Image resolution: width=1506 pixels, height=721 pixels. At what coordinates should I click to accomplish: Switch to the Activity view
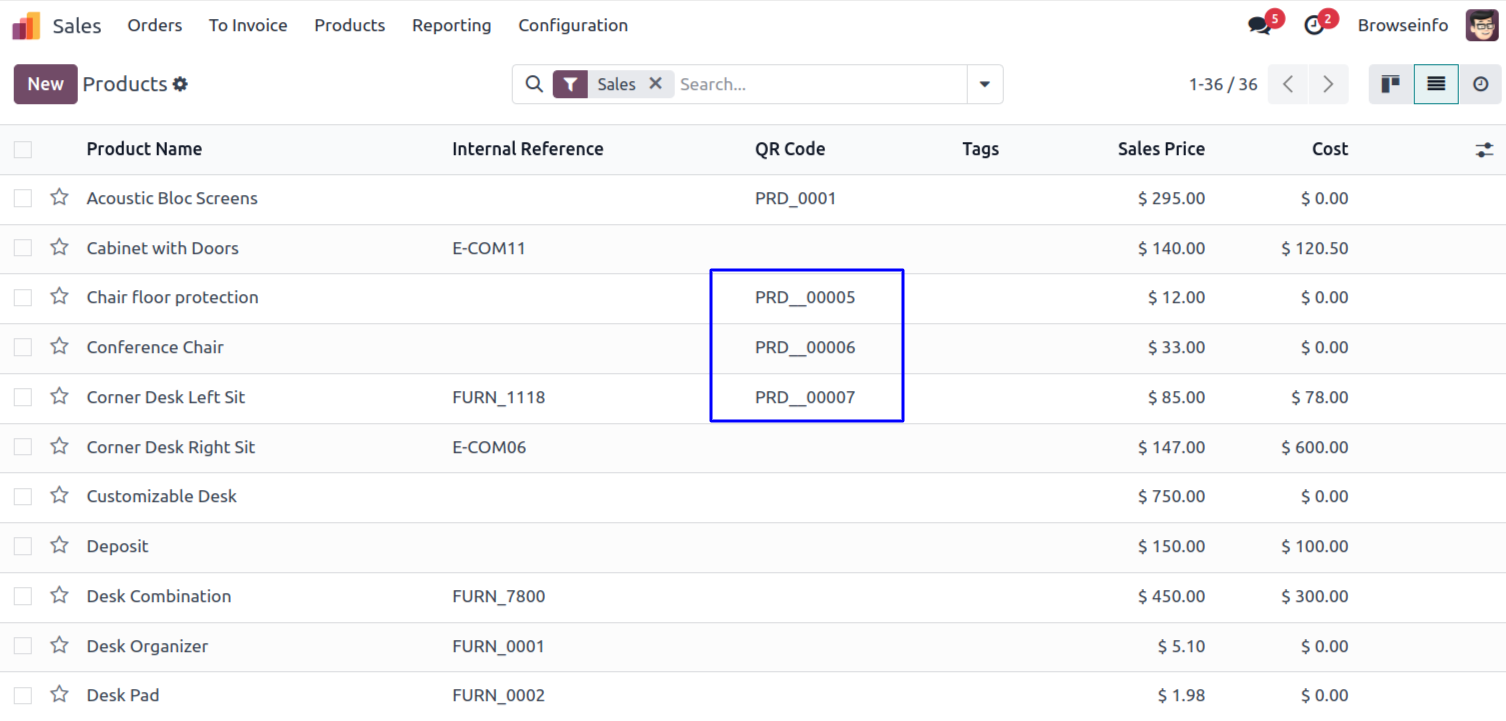click(x=1480, y=85)
